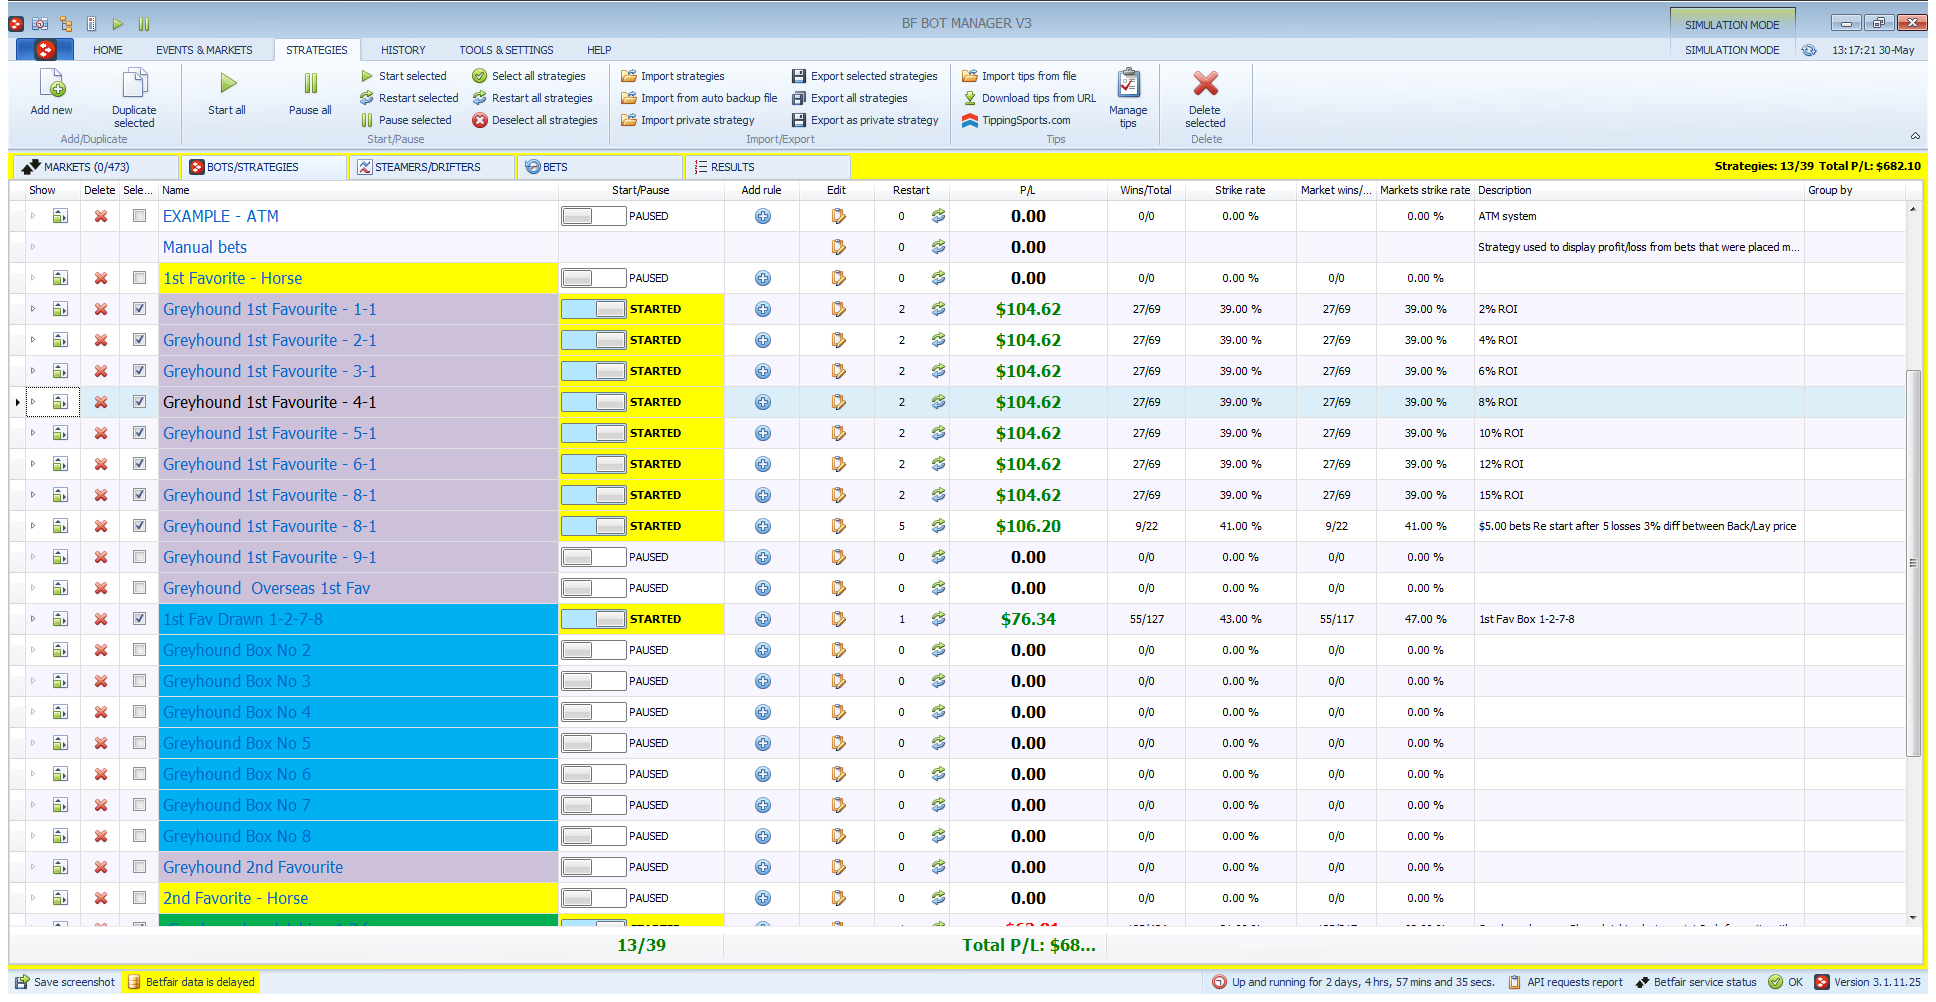Screen dimensions: 1936x1002
Task: Start Greyhound Overseas 1st Fav via toggle
Action: click(x=593, y=588)
